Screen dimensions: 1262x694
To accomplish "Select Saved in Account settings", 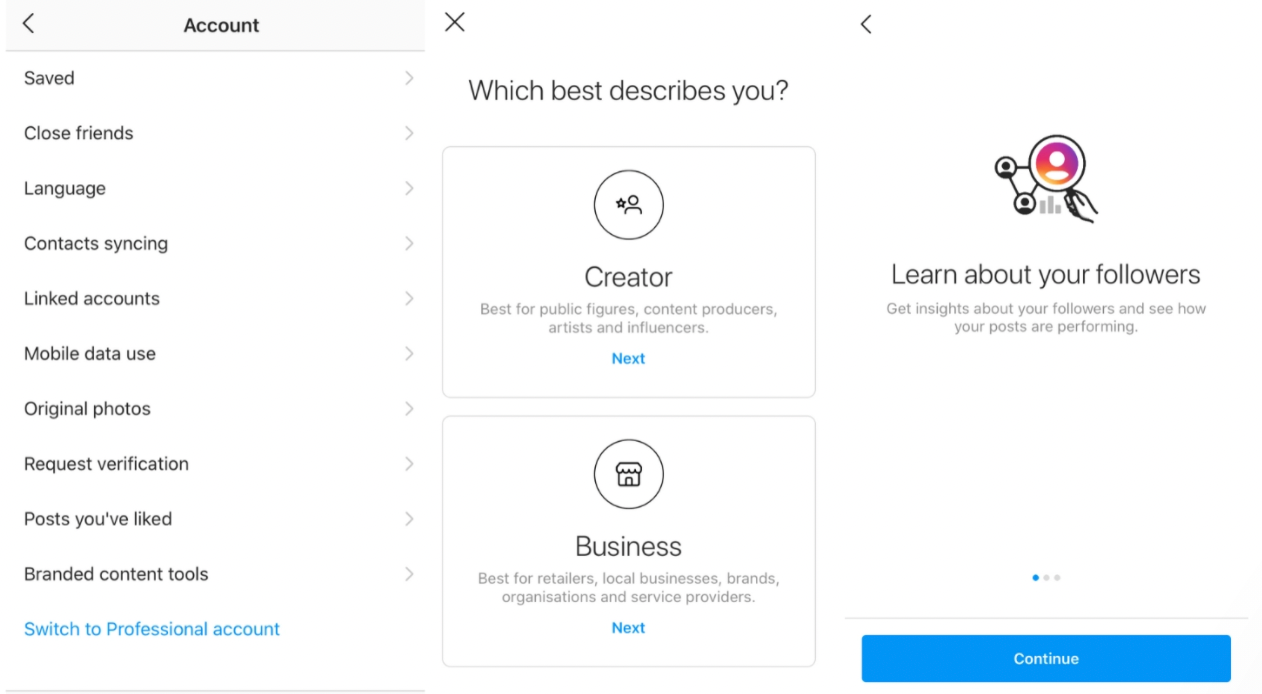I will tap(215, 78).
